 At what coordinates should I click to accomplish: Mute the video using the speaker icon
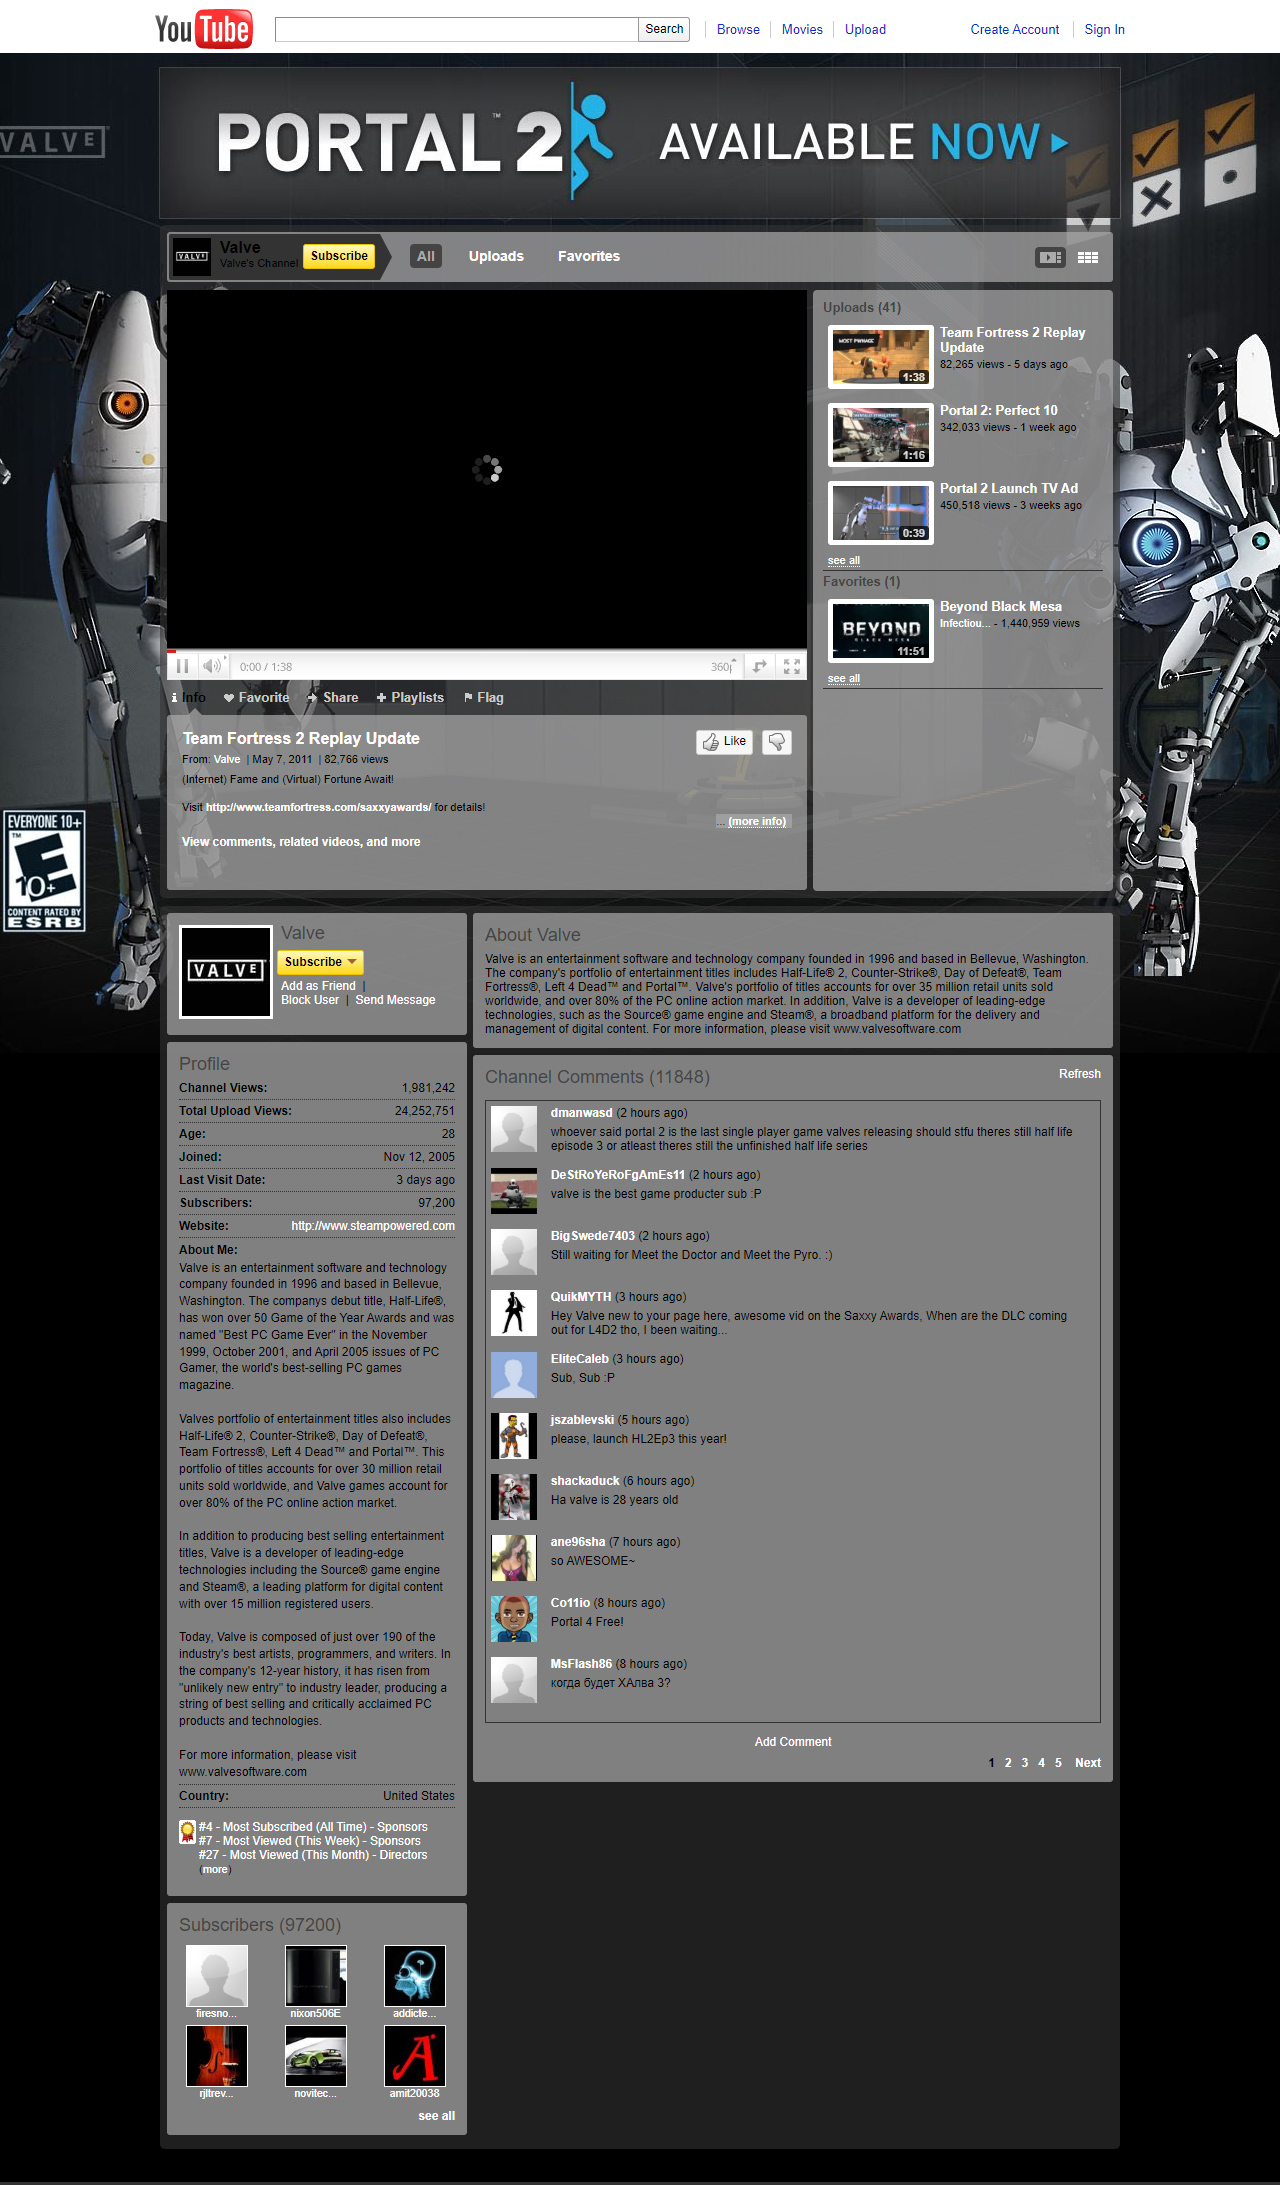(x=212, y=666)
